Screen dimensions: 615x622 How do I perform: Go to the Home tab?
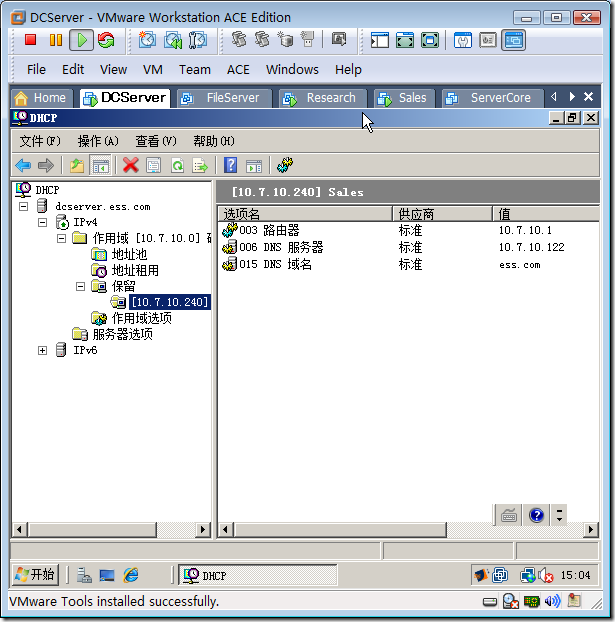click(42, 98)
